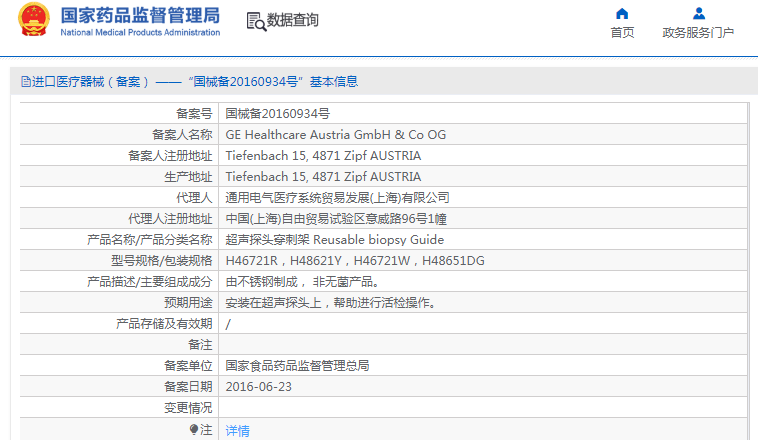Select GE Healthcare Austria GmbH & Co OG
This screenshot has width=758, height=440.
coord(335,135)
